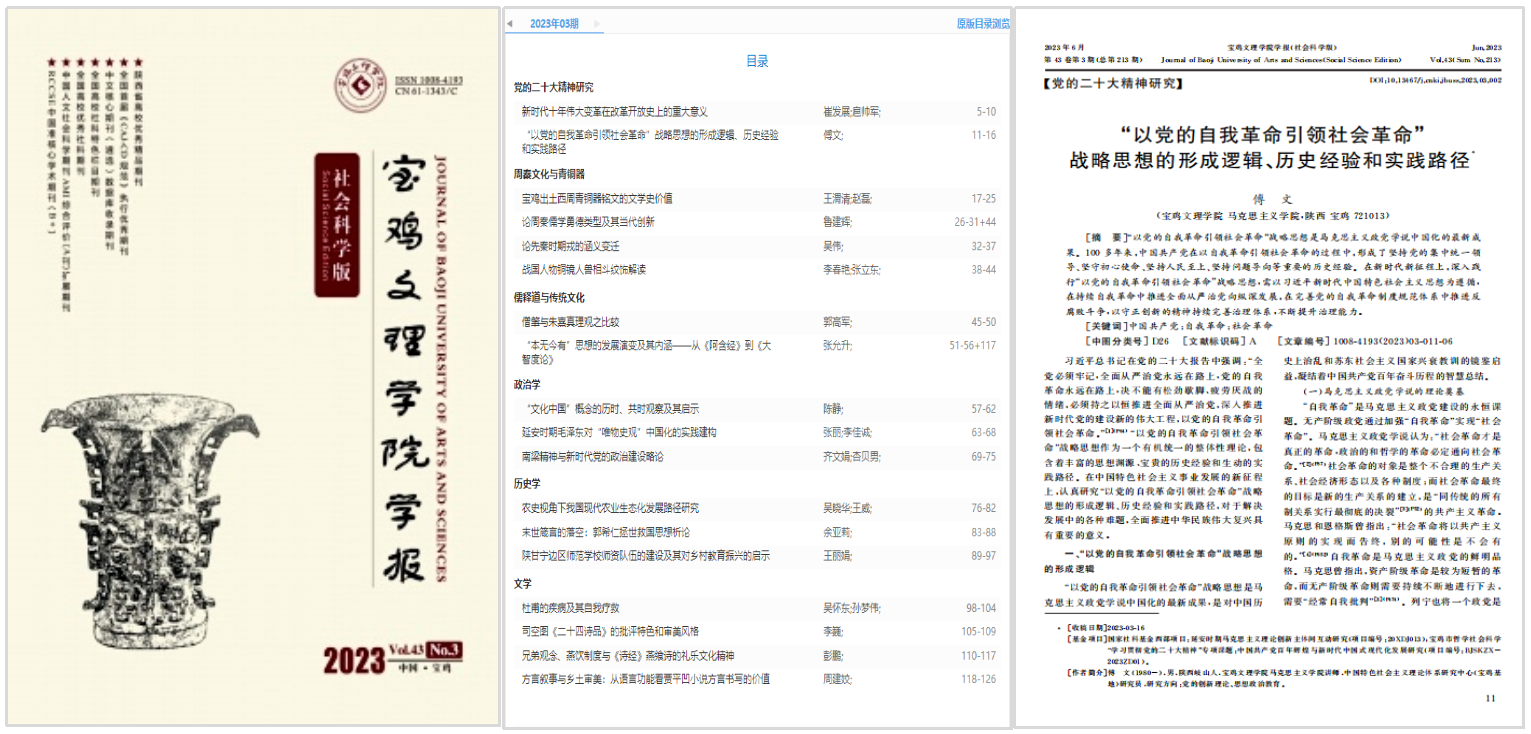Click author 陈静
The height and width of the screenshot is (734, 1531).
833,409
